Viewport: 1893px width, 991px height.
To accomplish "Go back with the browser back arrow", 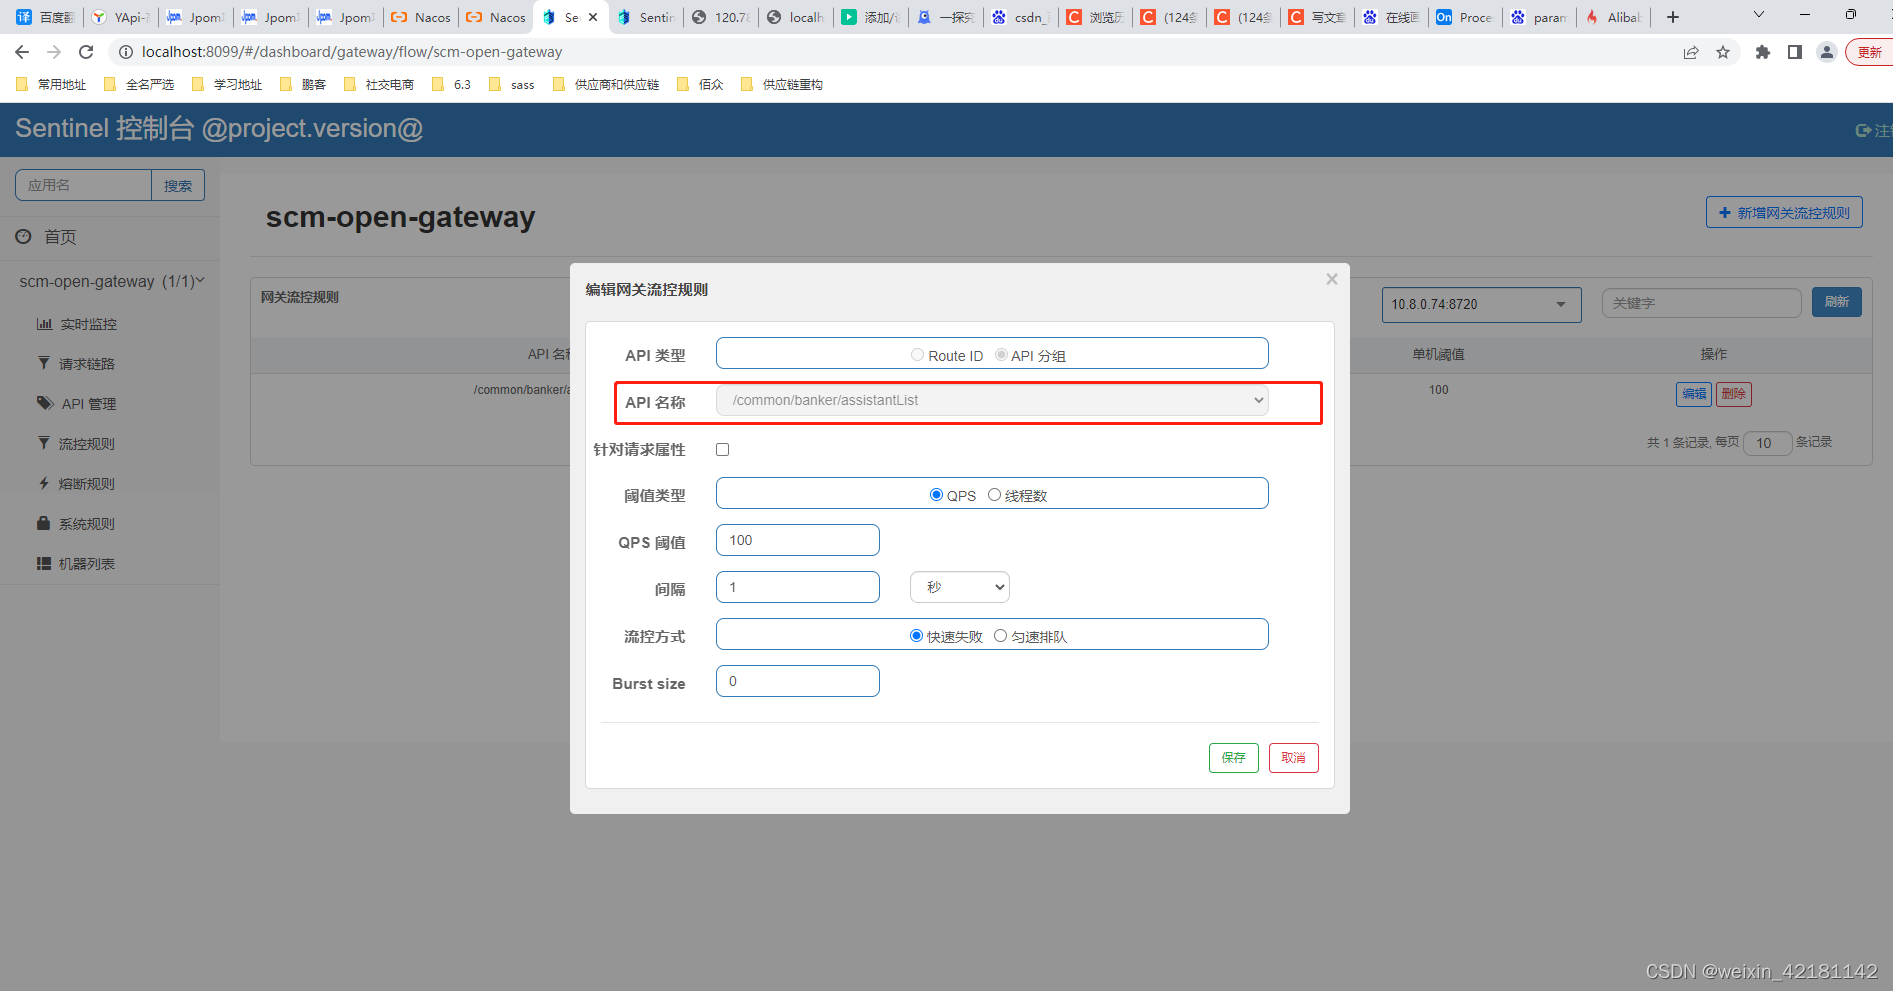I will [22, 52].
